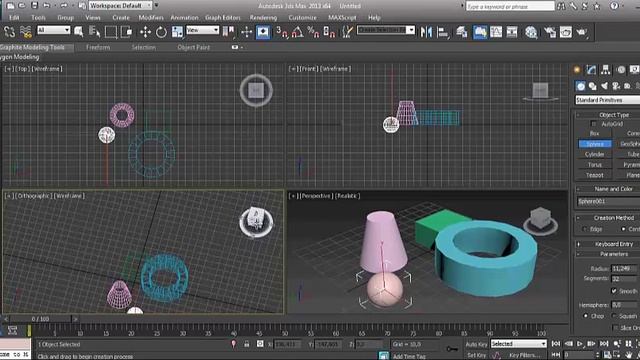Click the Play Animation button

(x=580, y=344)
